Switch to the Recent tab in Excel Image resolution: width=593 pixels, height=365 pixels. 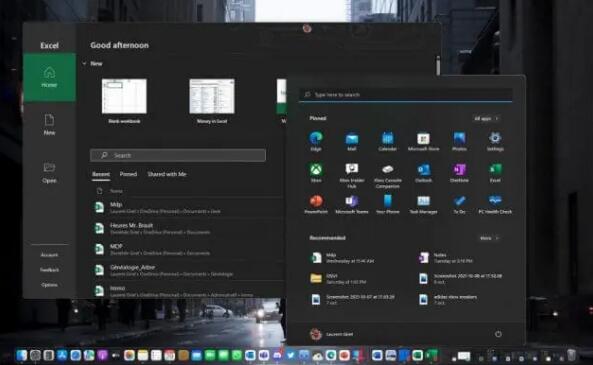point(101,174)
